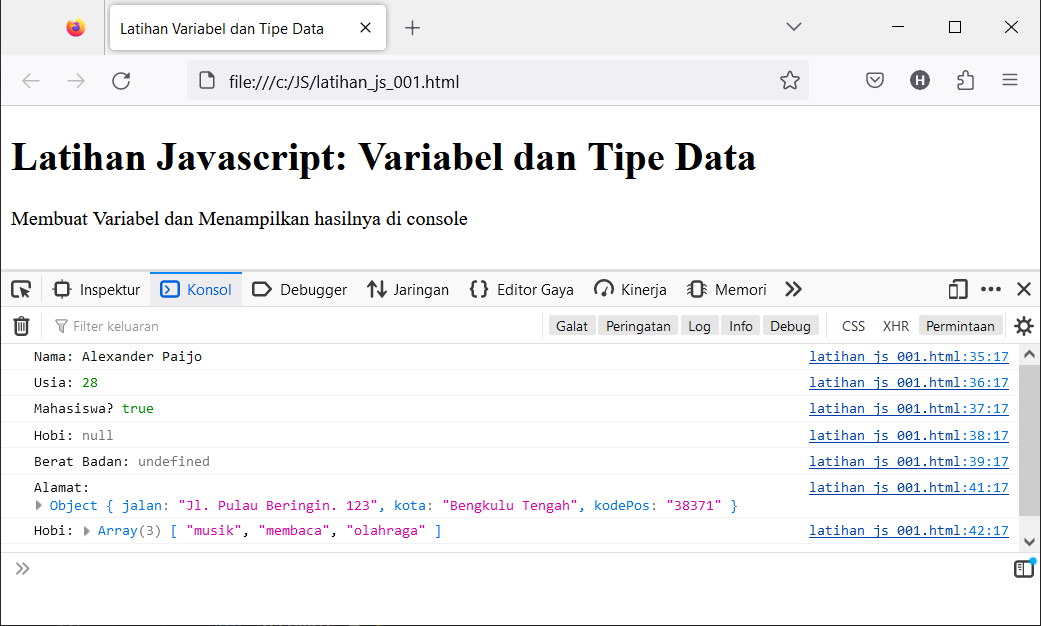Select the logged value undefined
The height and width of the screenshot is (626, 1041).
pyautogui.click(x=173, y=461)
